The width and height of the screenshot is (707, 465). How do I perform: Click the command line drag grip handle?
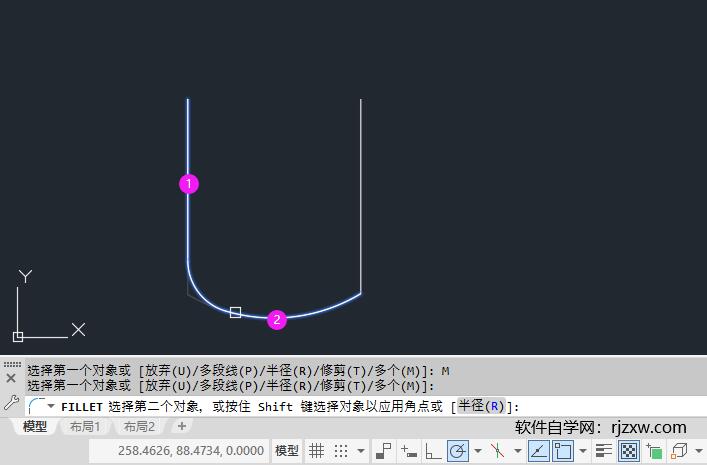13,364
